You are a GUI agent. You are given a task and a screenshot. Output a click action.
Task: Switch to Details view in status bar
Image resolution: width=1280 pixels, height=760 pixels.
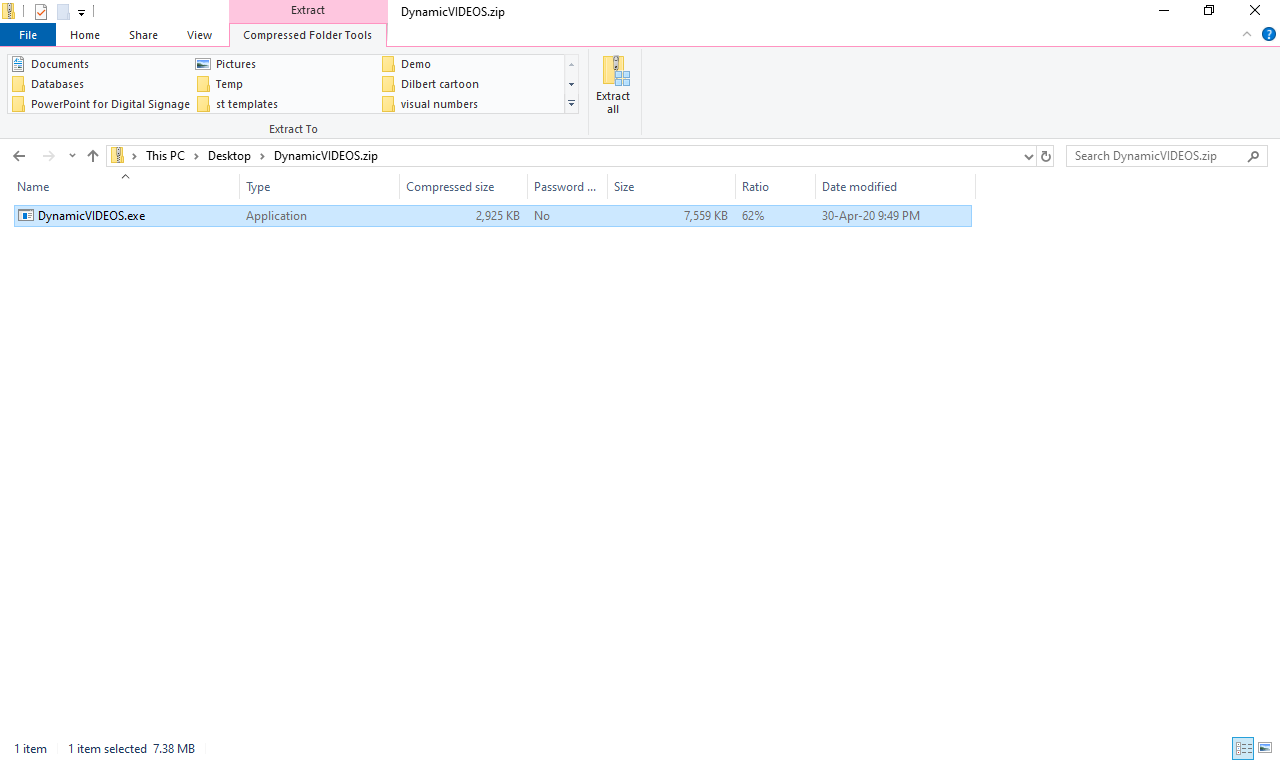point(1244,748)
